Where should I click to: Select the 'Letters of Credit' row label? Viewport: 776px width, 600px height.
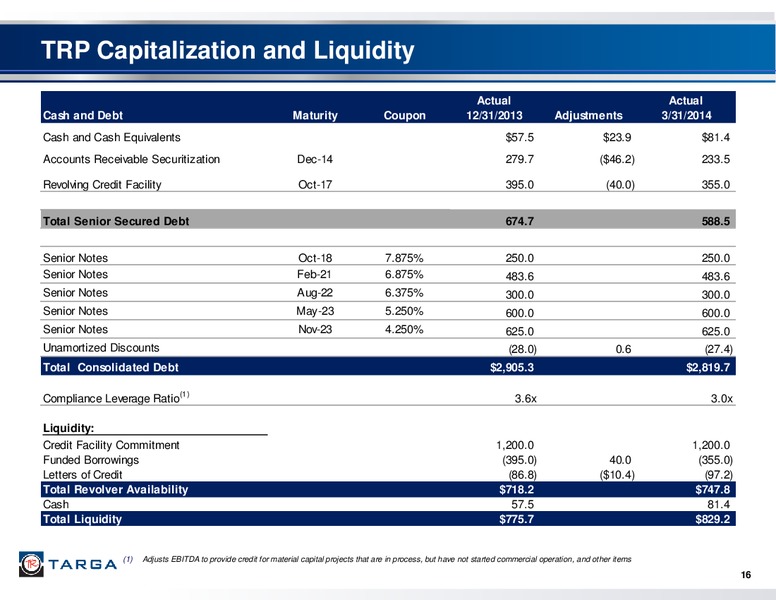tap(82, 475)
